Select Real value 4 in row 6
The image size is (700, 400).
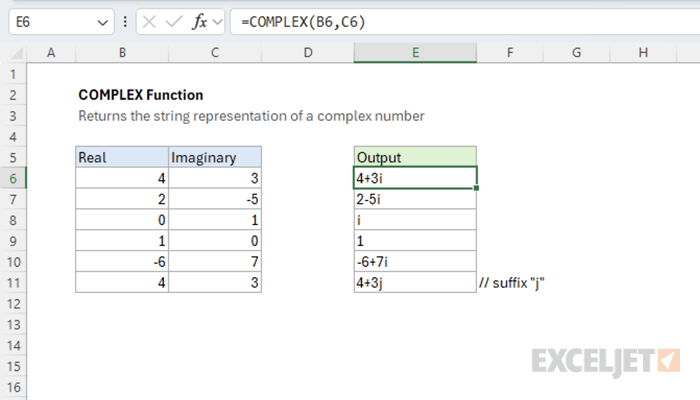point(122,179)
